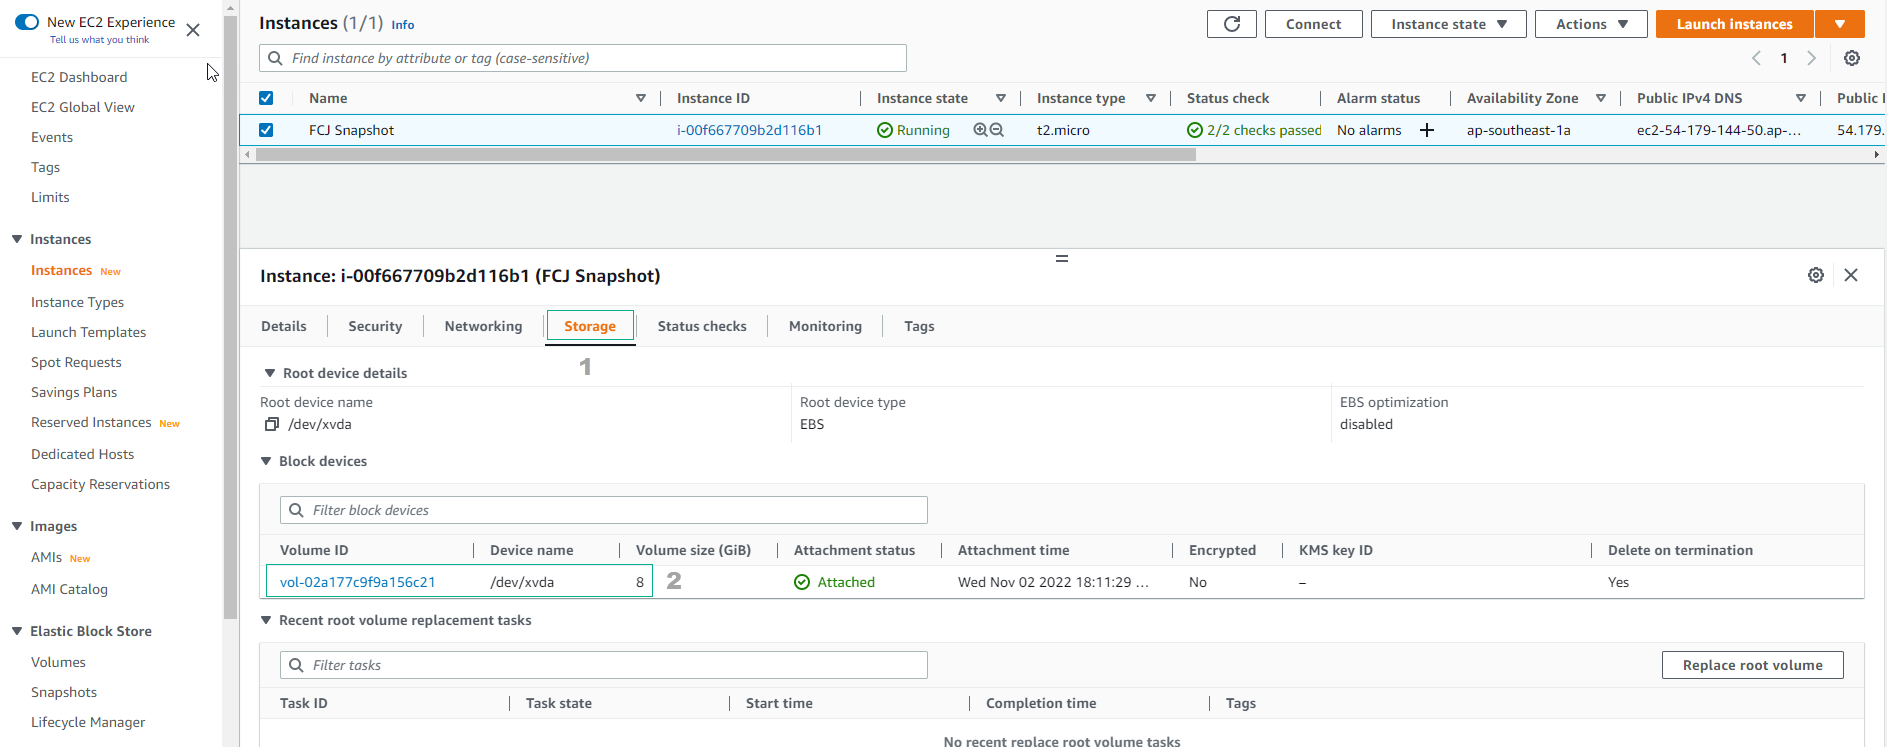Collapse Instances sidebar group

point(17,239)
